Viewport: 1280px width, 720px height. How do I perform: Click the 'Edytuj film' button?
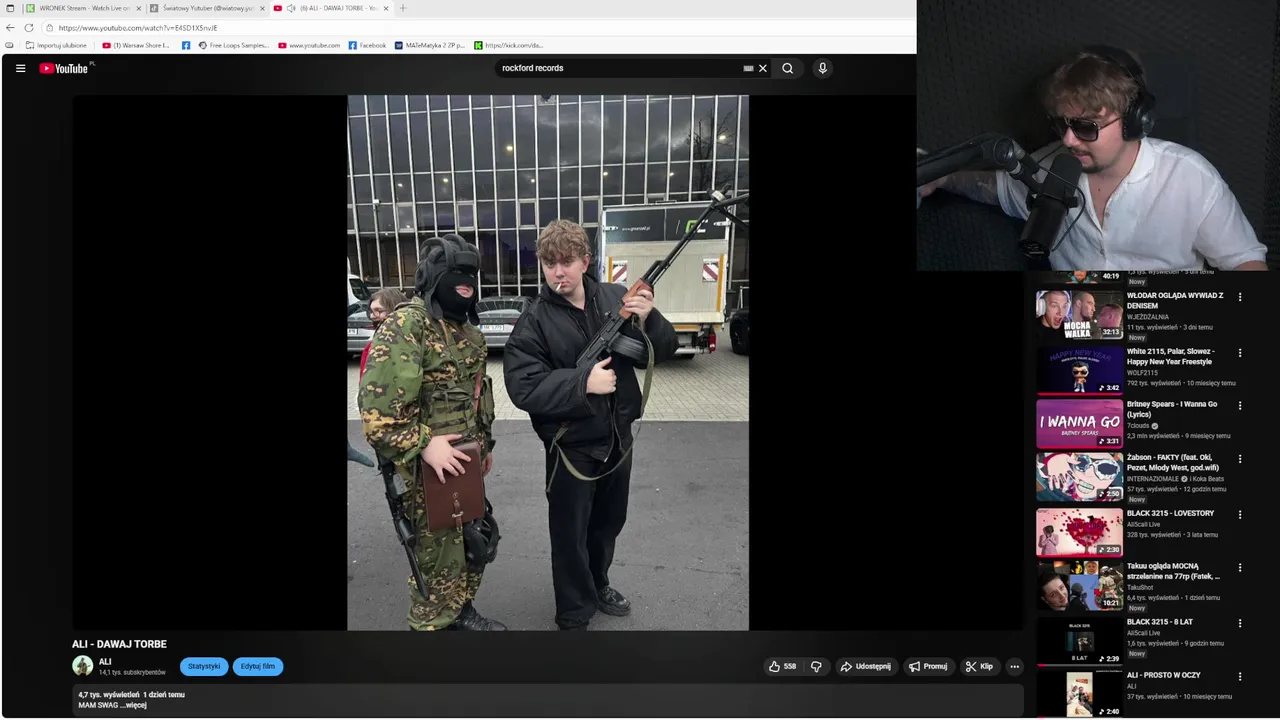(x=258, y=666)
